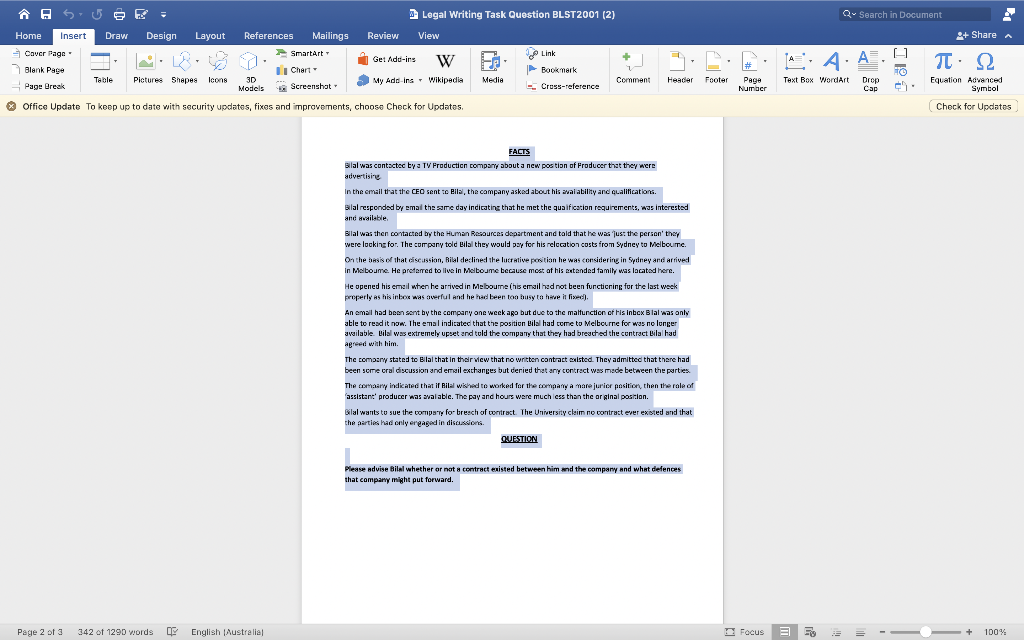The image size is (1024, 640).
Task: Open the Design tab
Action: pos(161,36)
